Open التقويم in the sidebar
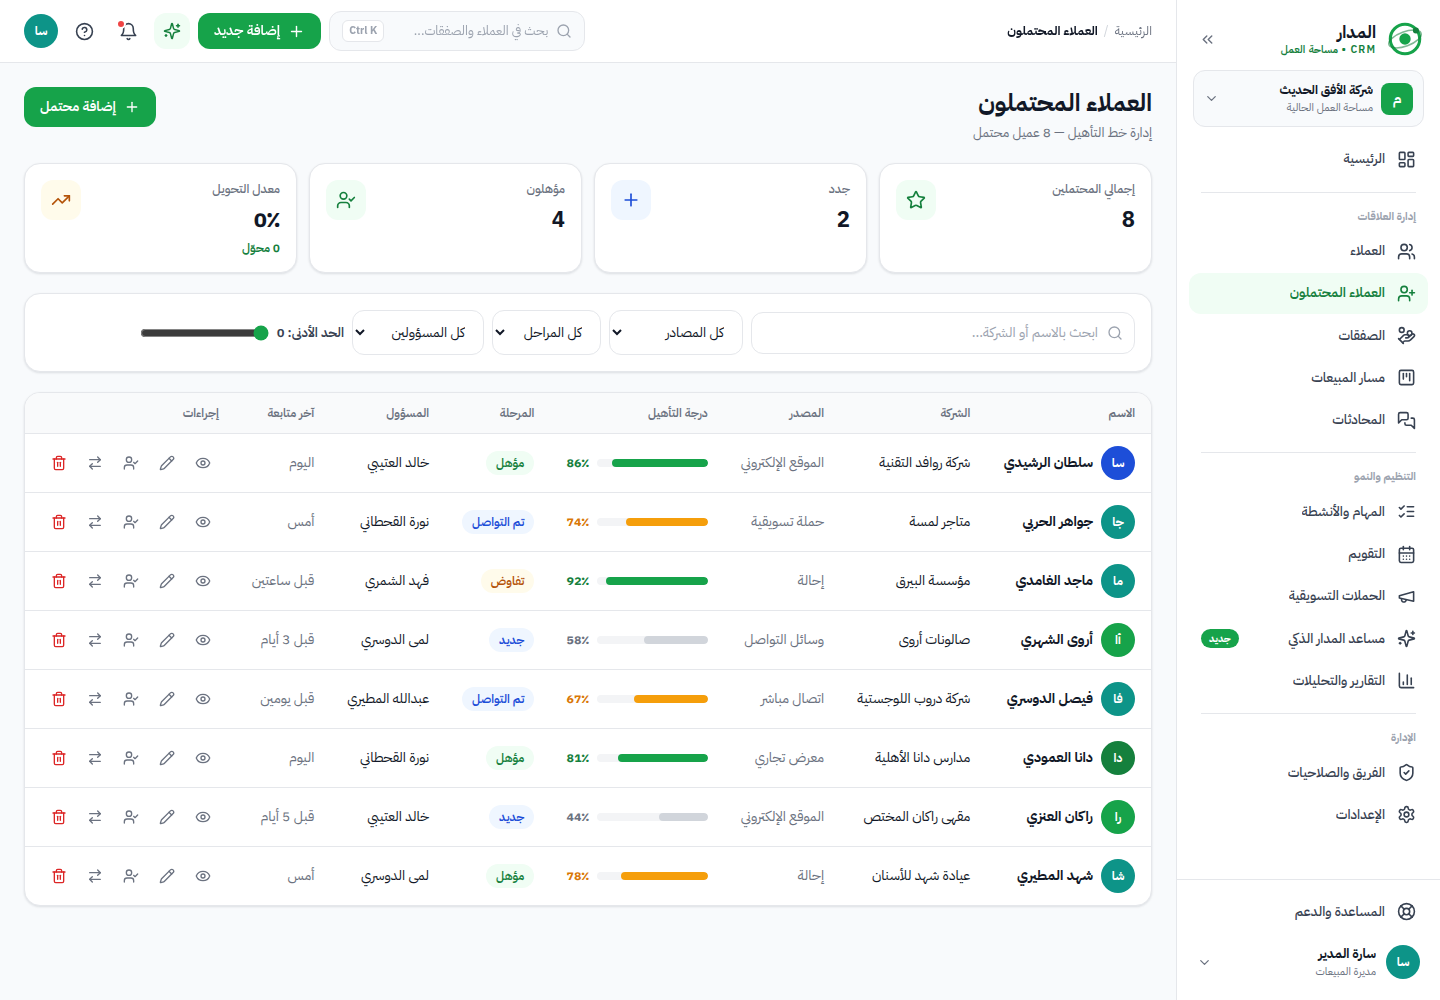 point(1308,554)
